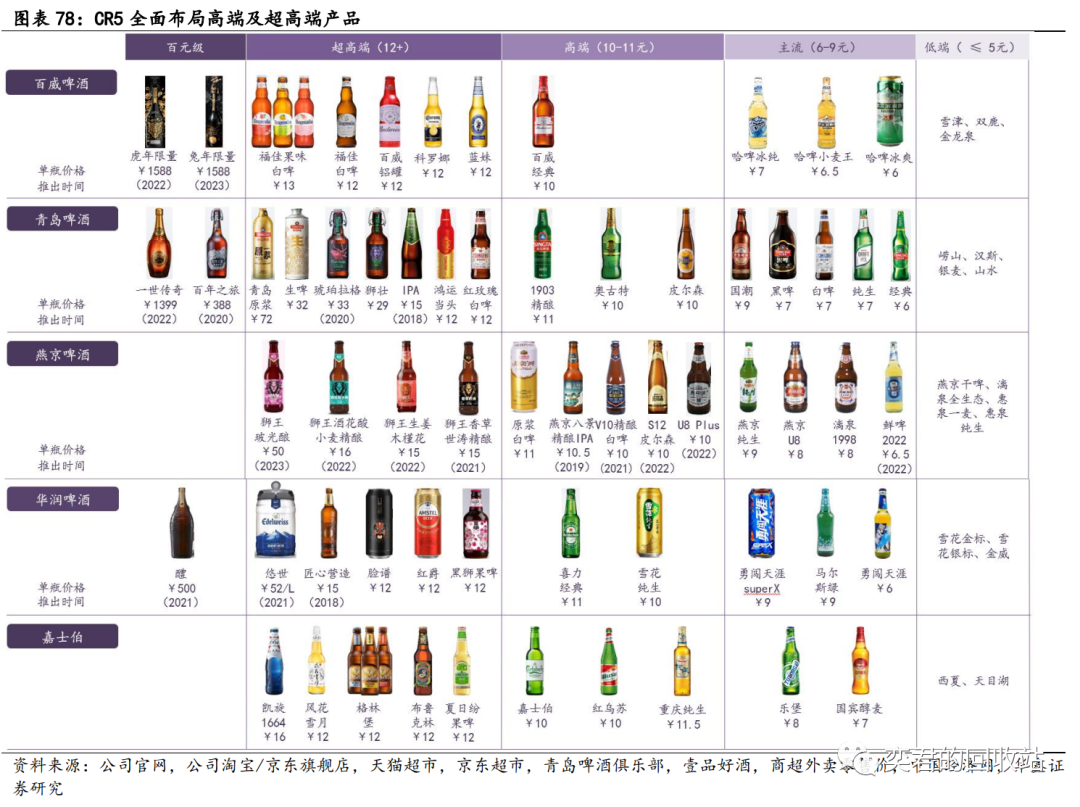Screen dimensions: 1080x807
Task: Click the 漓泉1998 bottle image
Action: [845, 377]
